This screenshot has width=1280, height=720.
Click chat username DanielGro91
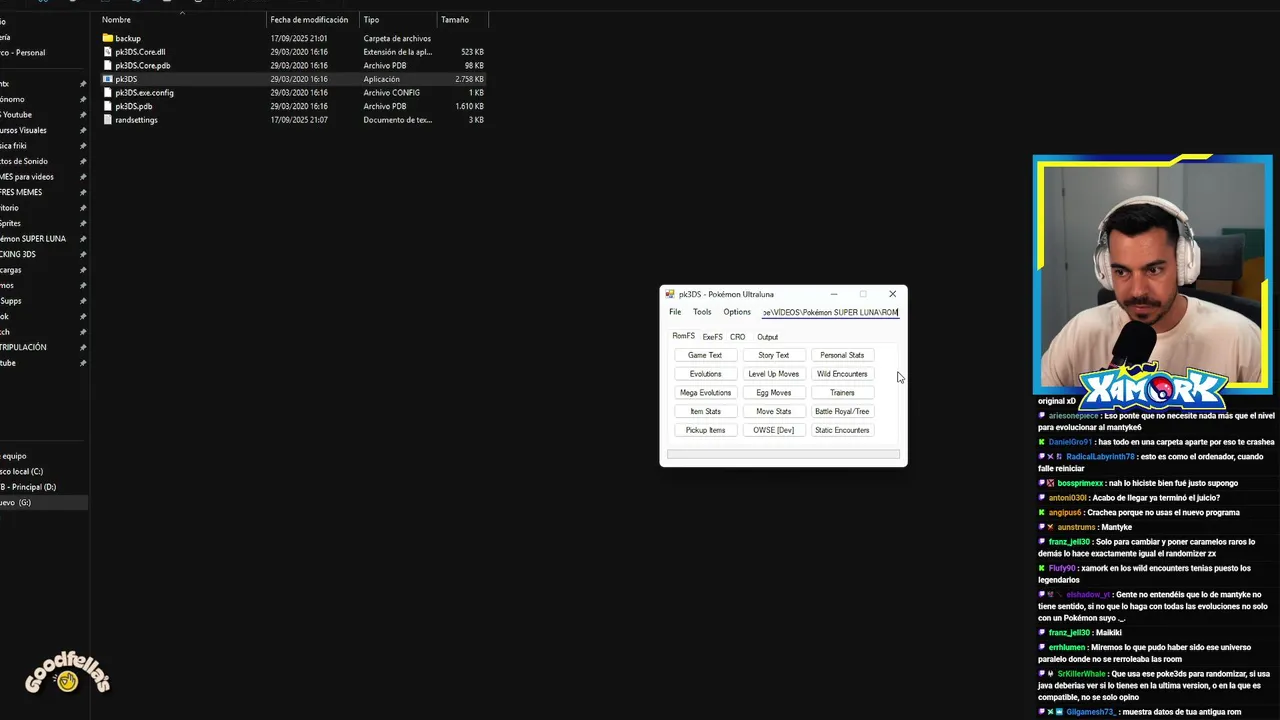pos(1070,442)
